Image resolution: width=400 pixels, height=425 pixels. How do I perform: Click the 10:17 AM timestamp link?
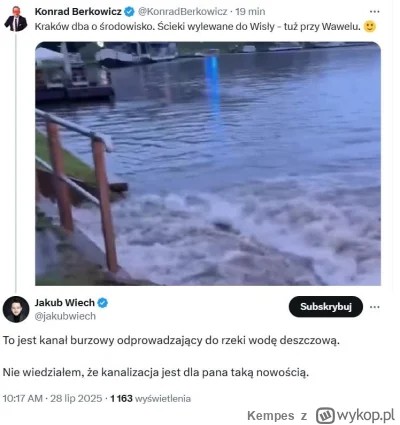coord(23,399)
